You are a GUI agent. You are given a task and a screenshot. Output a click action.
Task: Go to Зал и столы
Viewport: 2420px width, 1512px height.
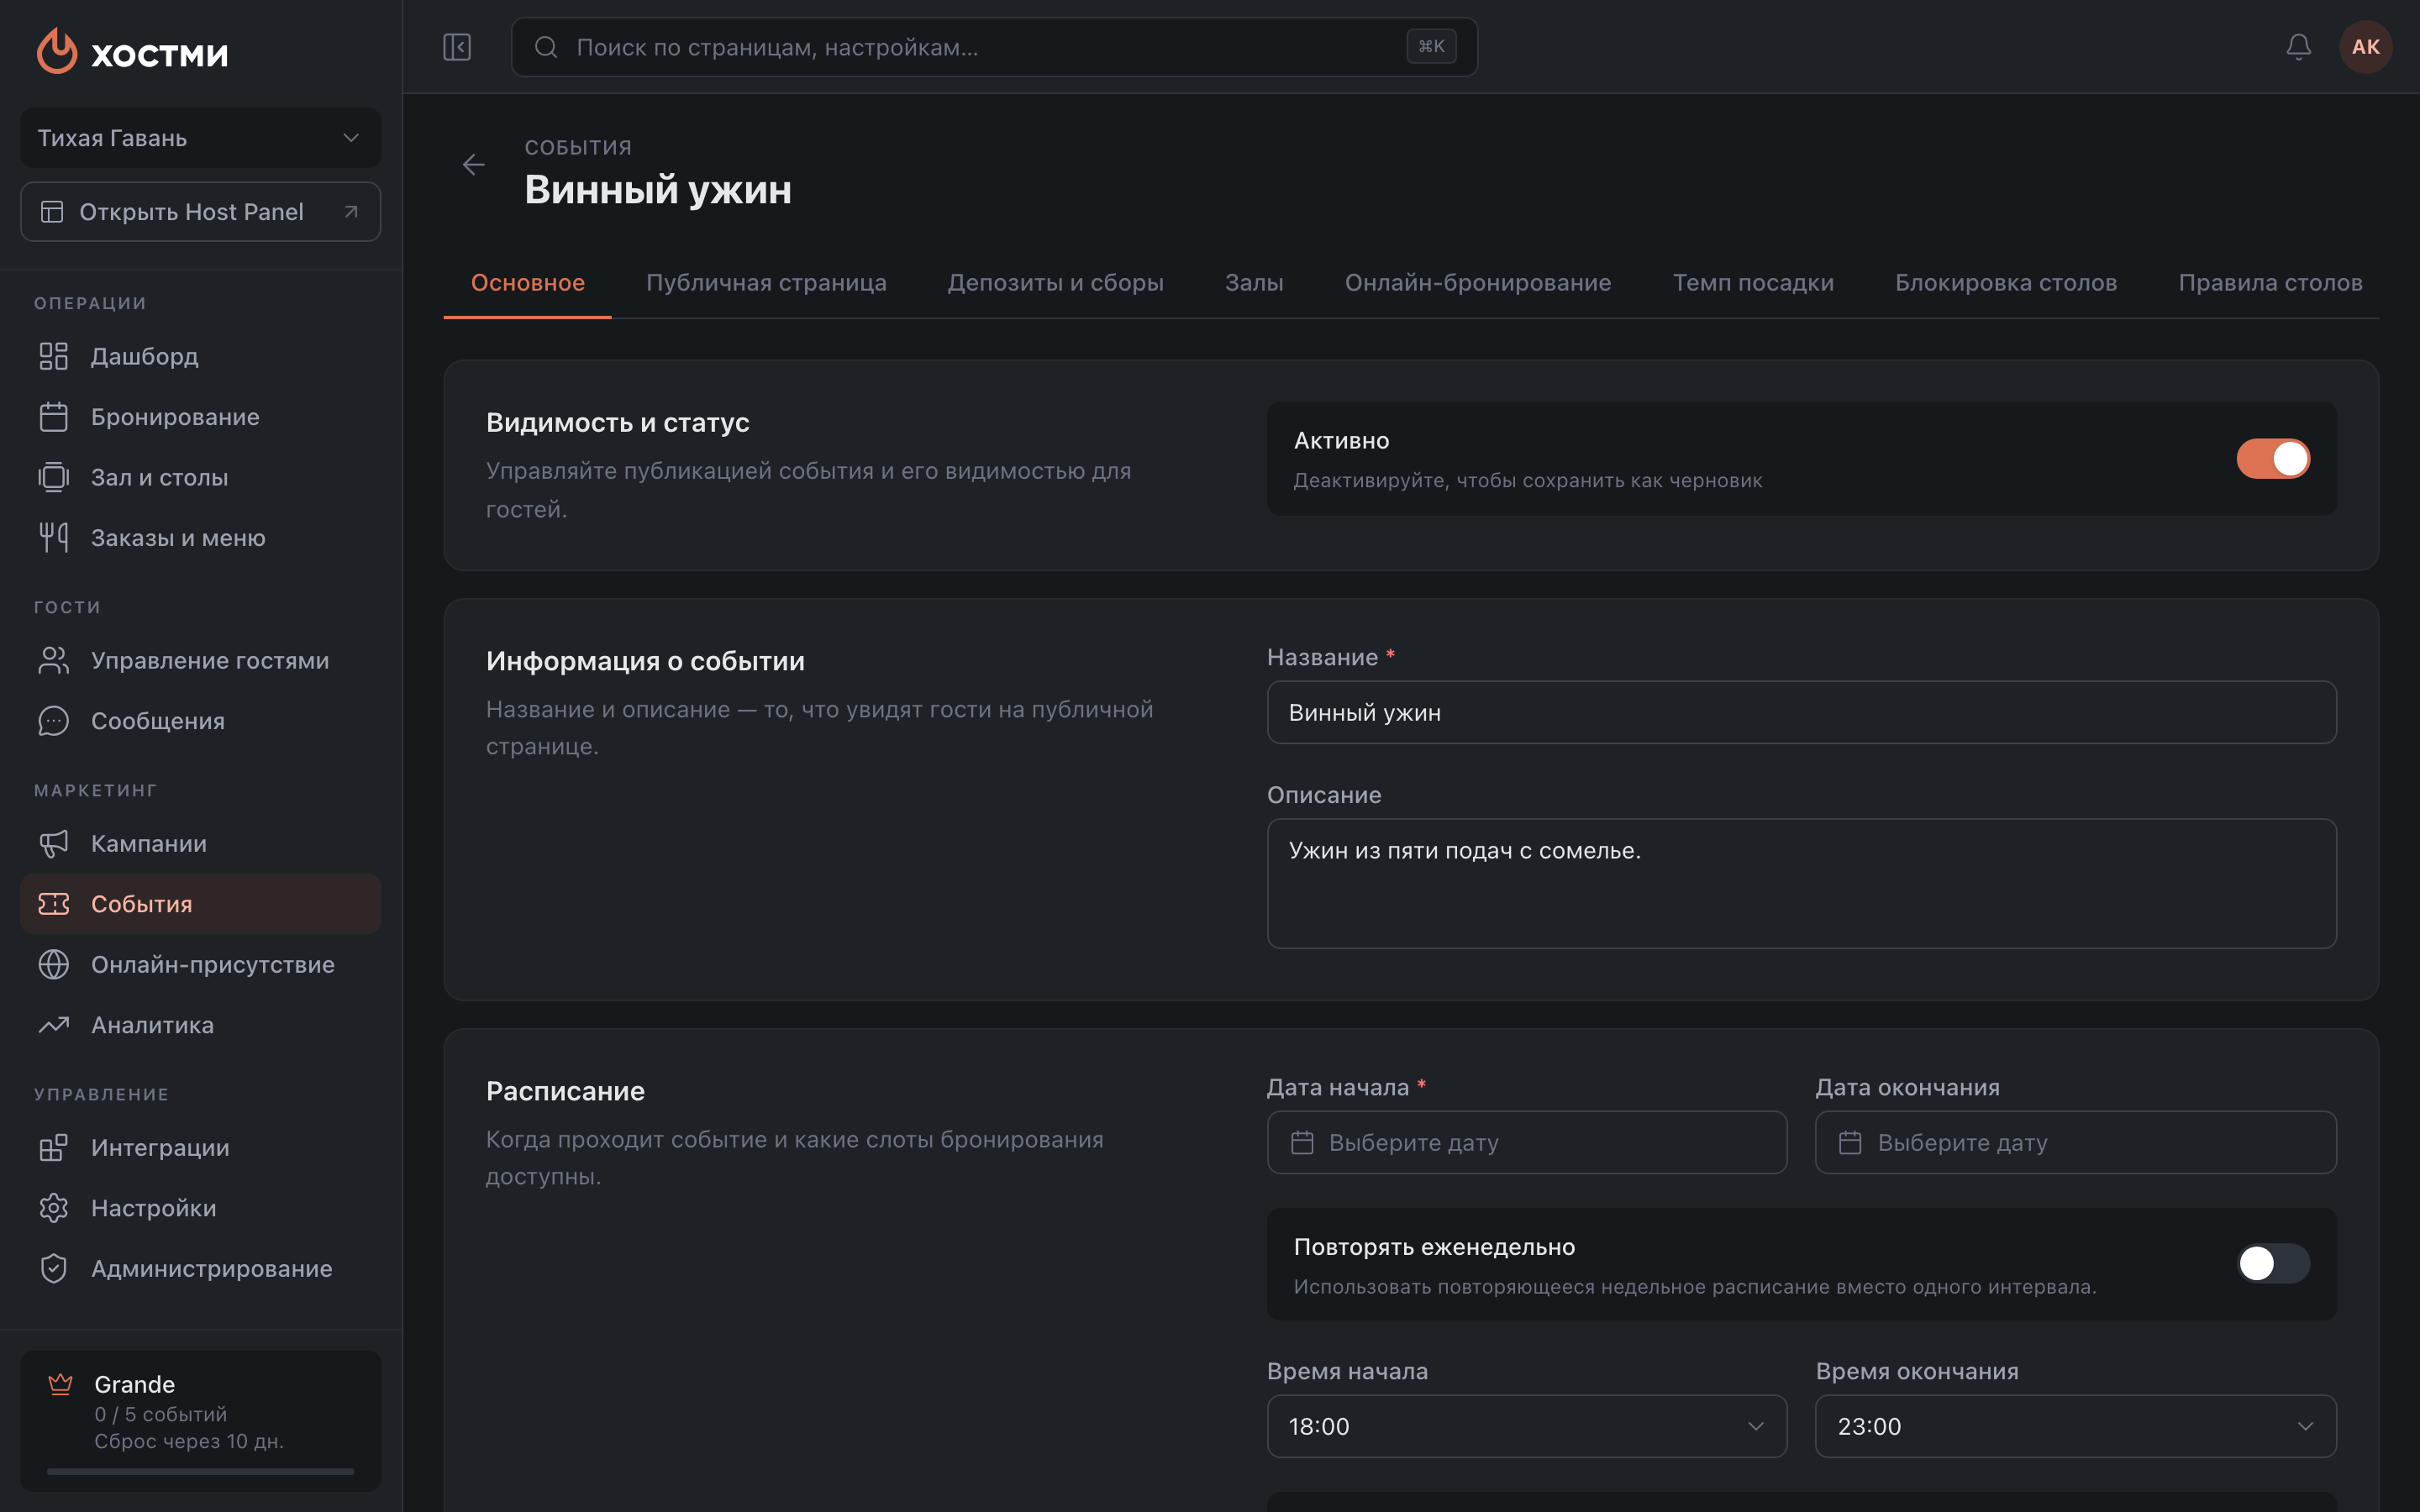click(200, 477)
